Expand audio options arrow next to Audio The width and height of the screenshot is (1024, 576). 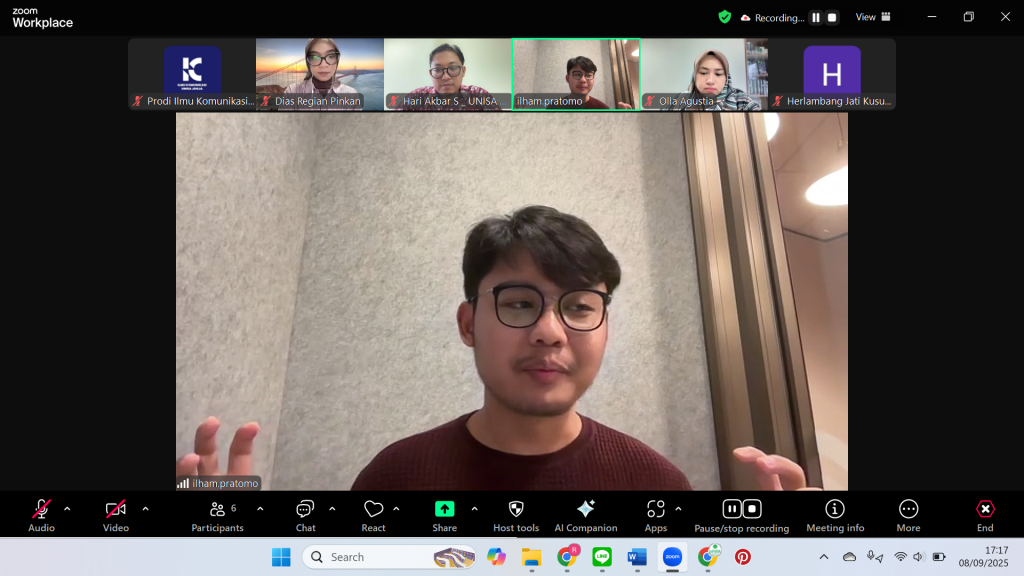(67, 509)
